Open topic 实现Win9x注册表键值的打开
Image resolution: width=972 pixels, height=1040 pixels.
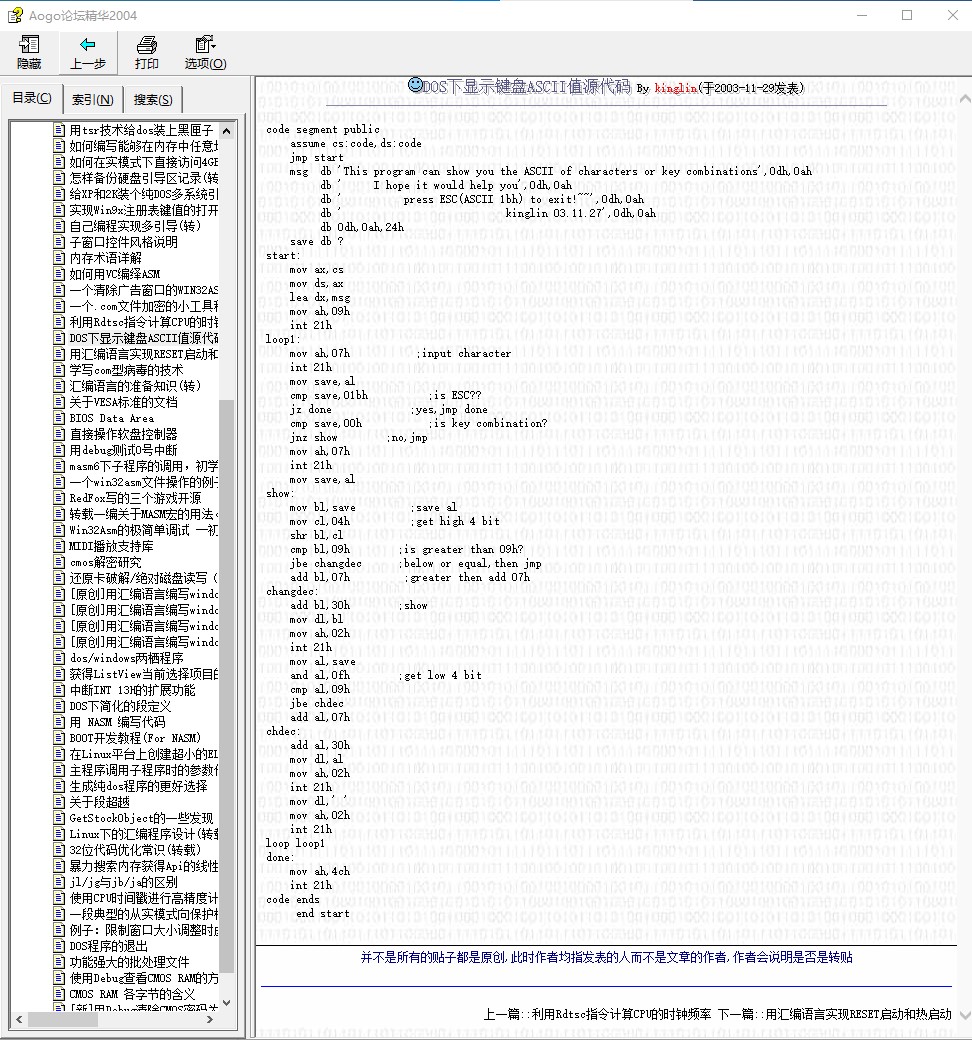143,210
